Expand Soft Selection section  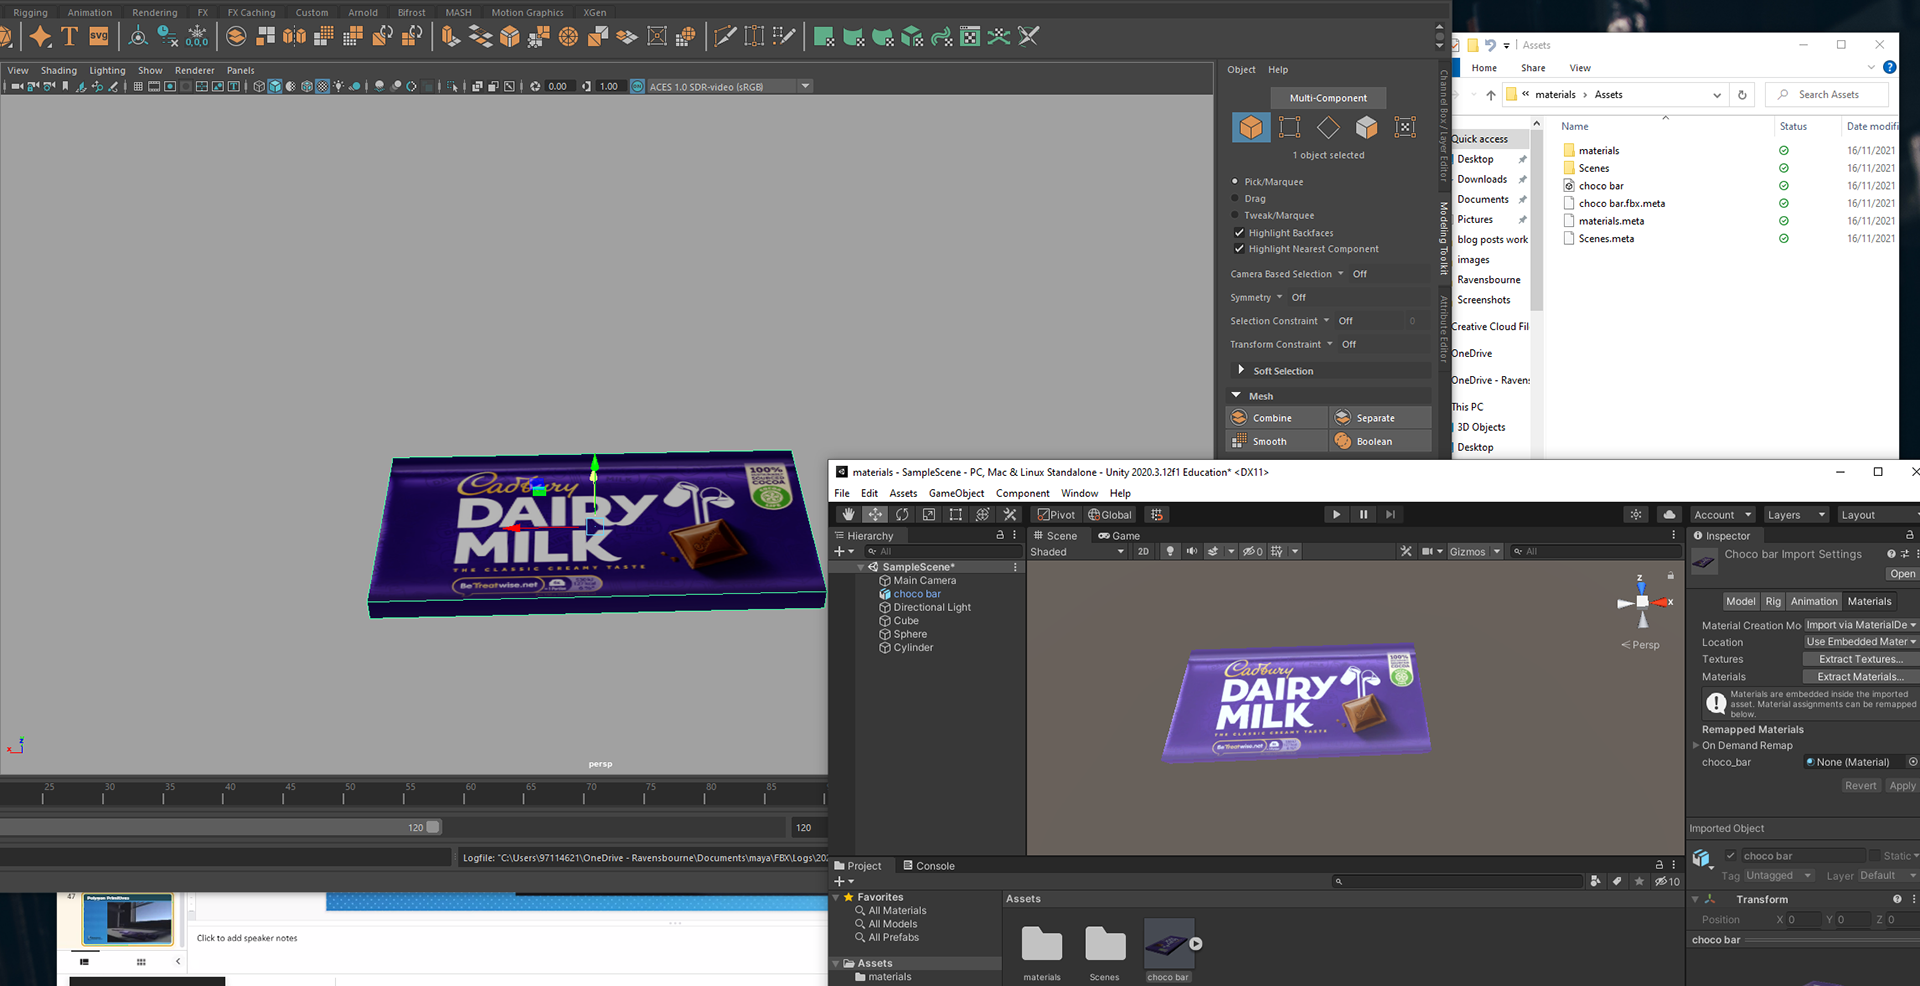click(1241, 370)
